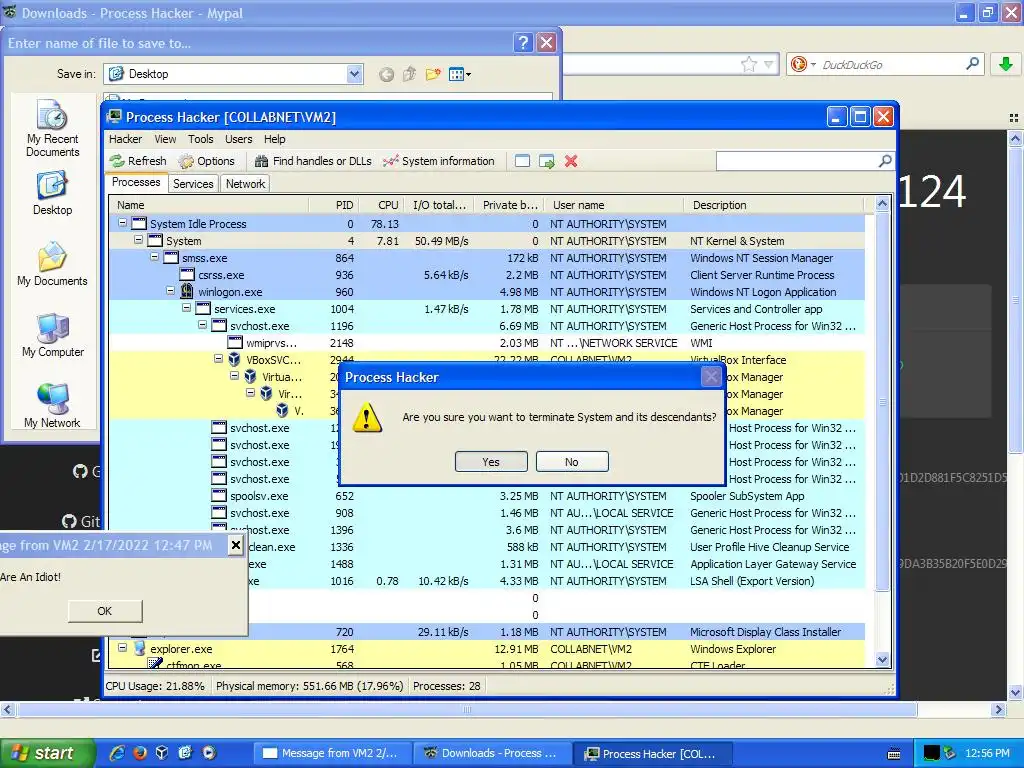Screen dimensions: 1024x768
Task: Click Refresh in Process Hacker toolbar
Action: tap(138, 161)
